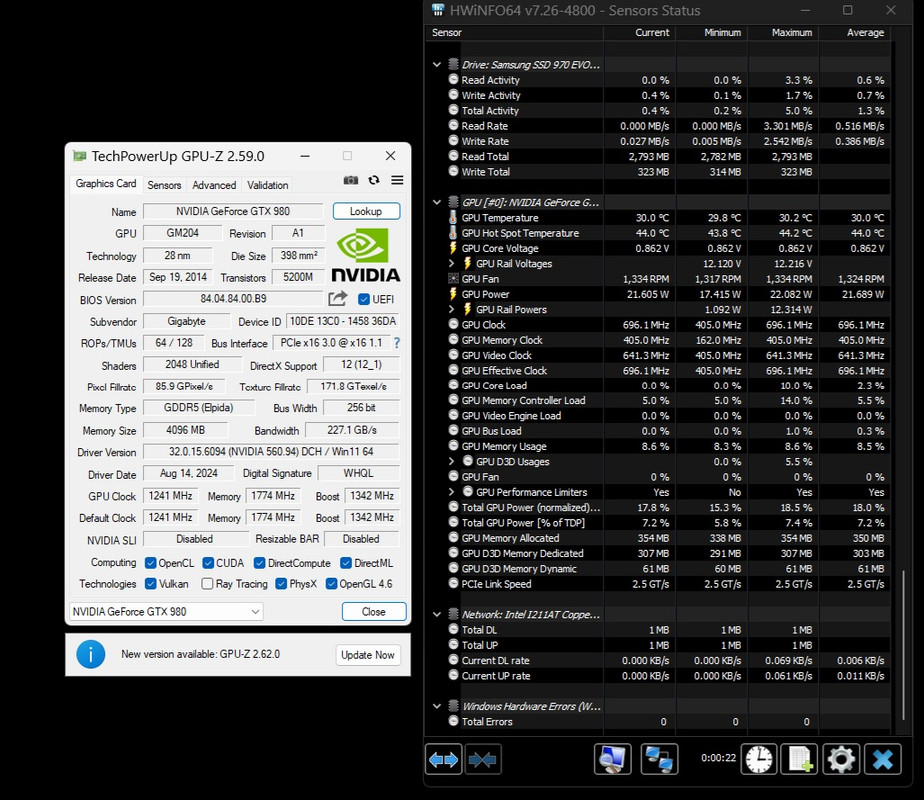Click the Close button in GPU-Z
The image size is (924, 800).
pos(374,611)
